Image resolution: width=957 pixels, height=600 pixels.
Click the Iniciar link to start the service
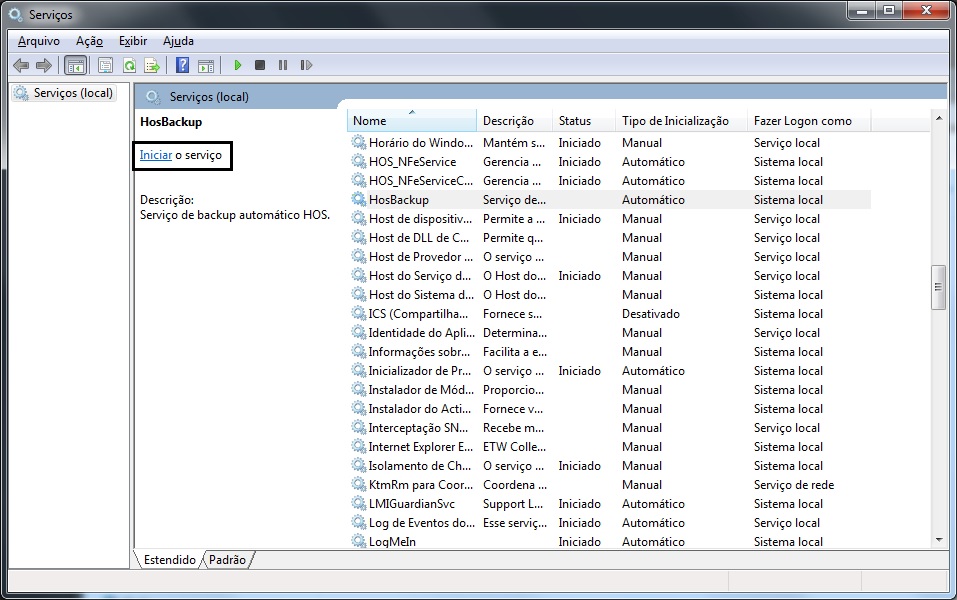[x=155, y=156]
